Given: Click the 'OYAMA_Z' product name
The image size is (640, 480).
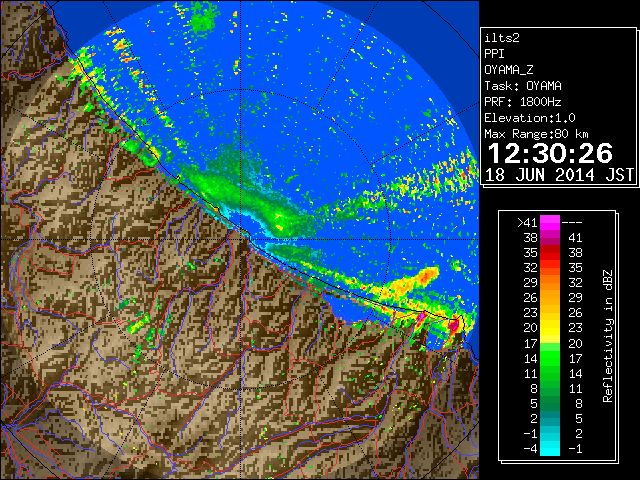Looking at the screenshot, I should tap(509, 70).
